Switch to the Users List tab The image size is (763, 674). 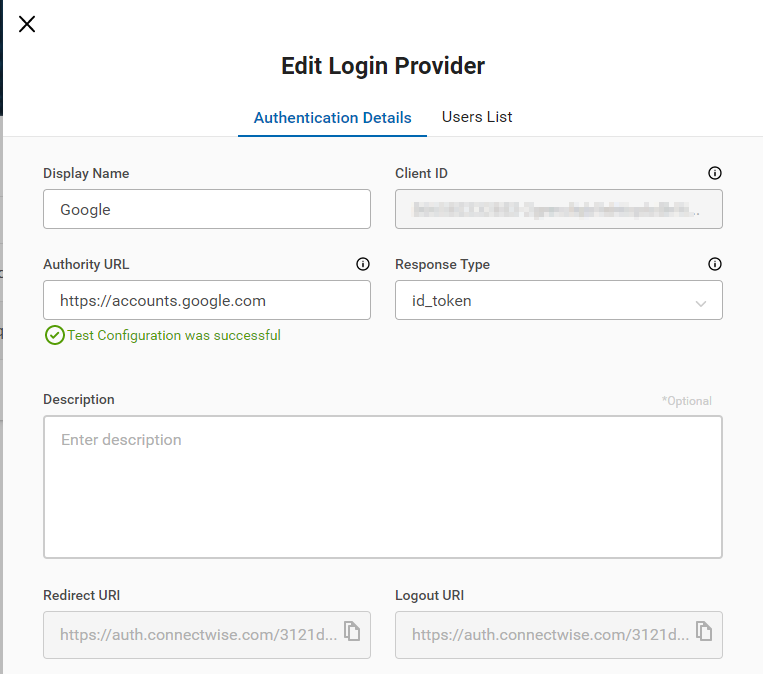pos(477,117)
